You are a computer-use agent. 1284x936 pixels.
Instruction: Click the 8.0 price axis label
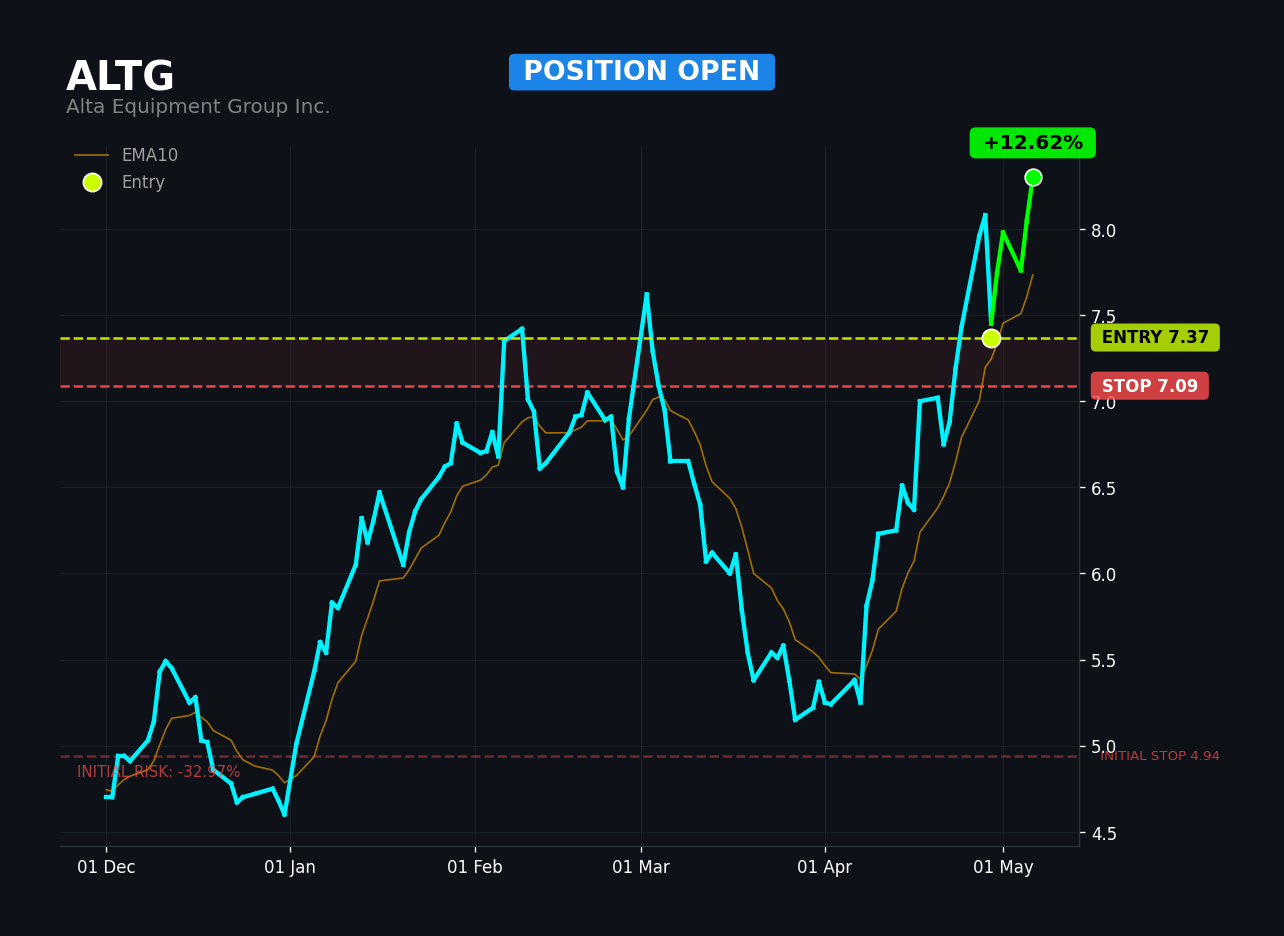tap(1102, 230)
